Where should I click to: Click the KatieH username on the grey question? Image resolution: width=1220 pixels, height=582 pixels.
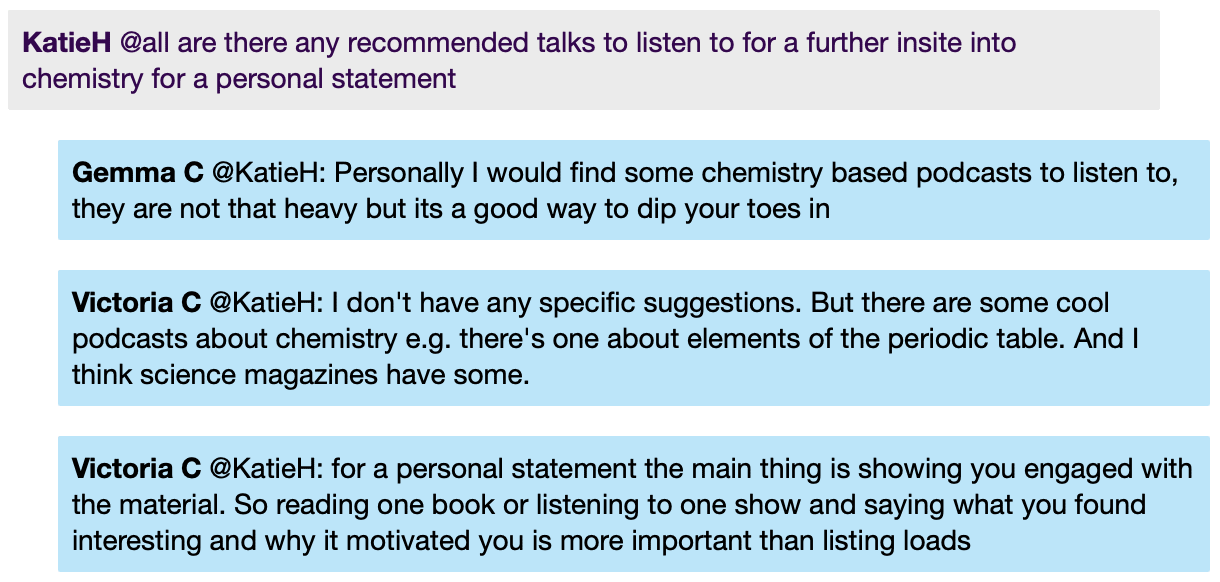tap(67, 43)
